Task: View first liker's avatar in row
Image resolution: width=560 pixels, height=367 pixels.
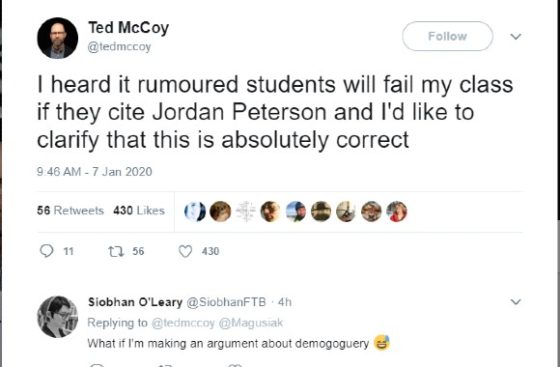Action: [x=195, y=211]
